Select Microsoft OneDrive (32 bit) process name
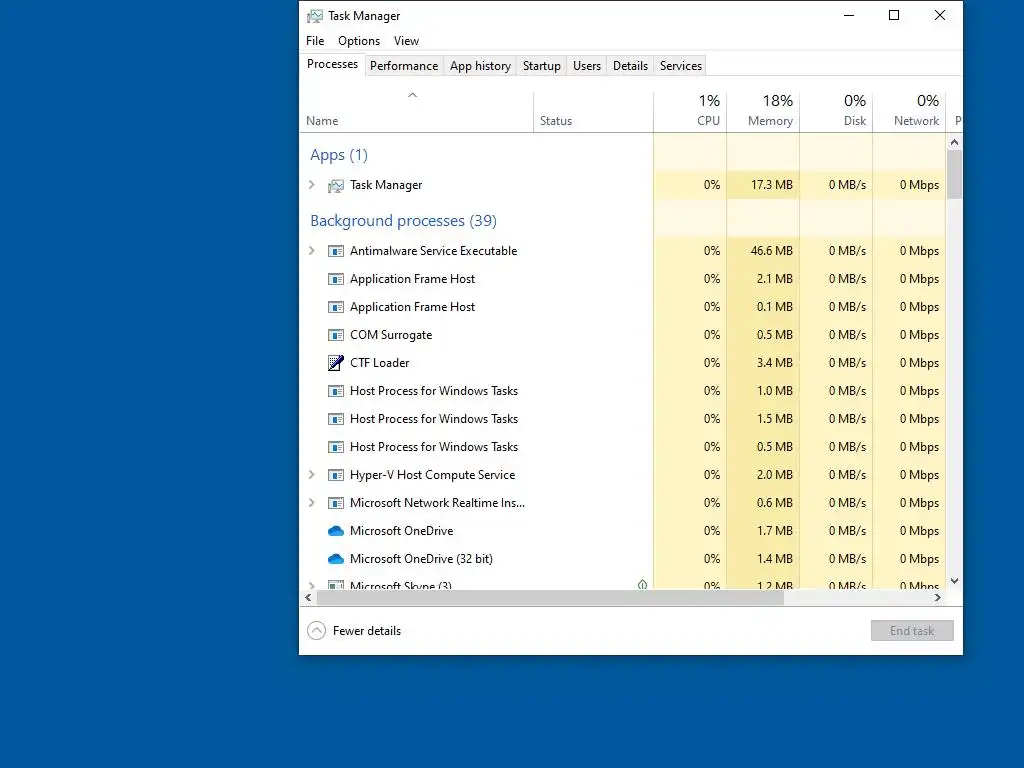Viewport: 1024px width, 768px height. 421,559
